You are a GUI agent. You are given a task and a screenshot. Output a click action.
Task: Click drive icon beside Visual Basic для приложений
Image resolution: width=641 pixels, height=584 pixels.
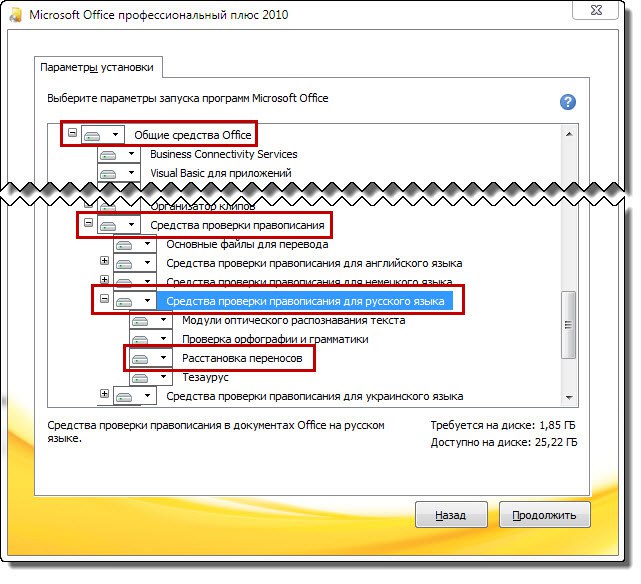(x=109, y=173)
